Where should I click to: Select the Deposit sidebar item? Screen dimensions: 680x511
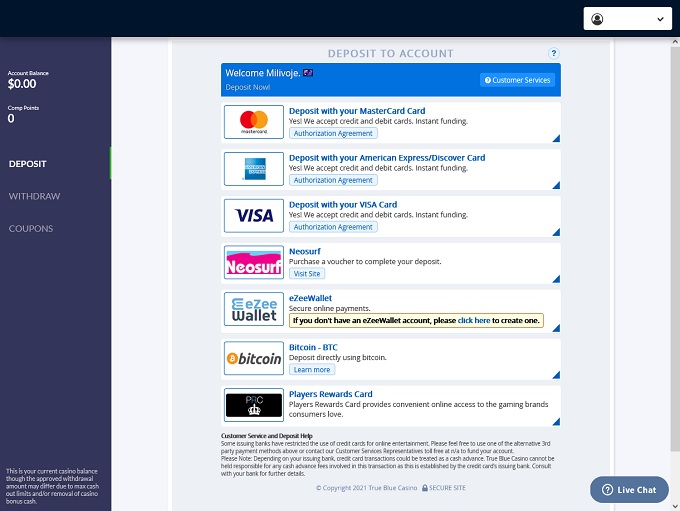[28, 164]
